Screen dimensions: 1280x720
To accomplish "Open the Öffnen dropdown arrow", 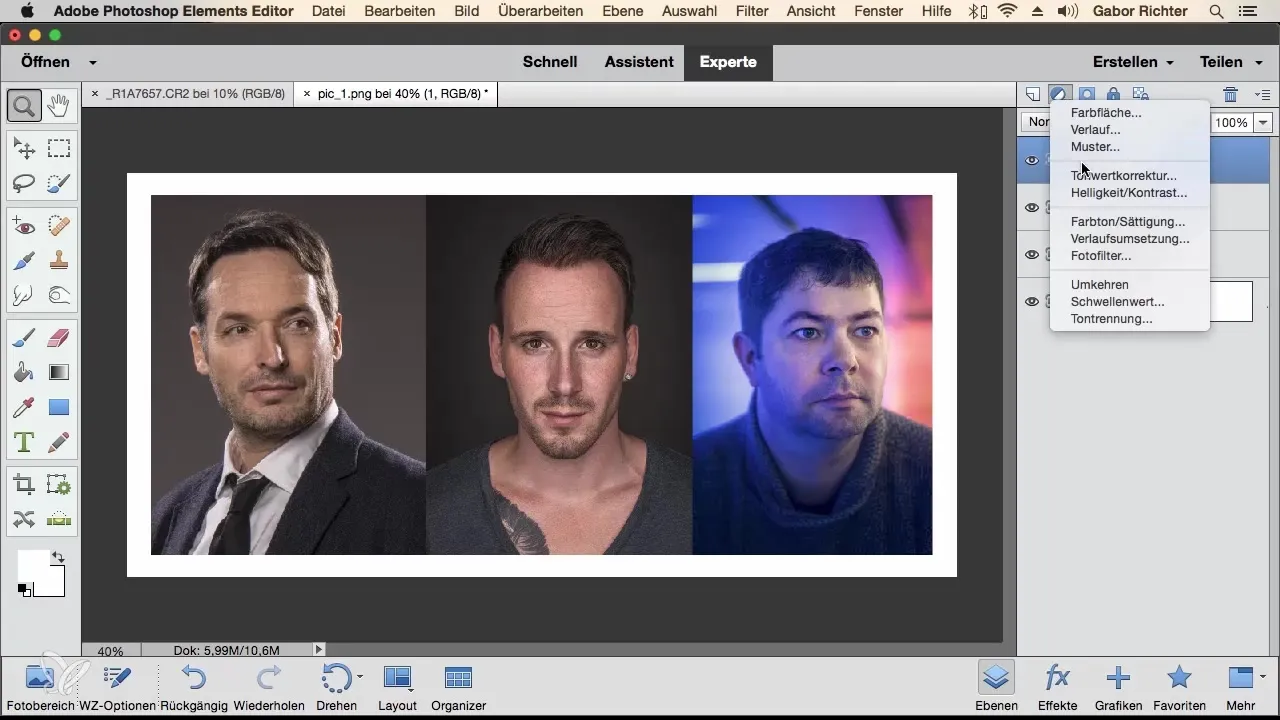I will 92,62.
